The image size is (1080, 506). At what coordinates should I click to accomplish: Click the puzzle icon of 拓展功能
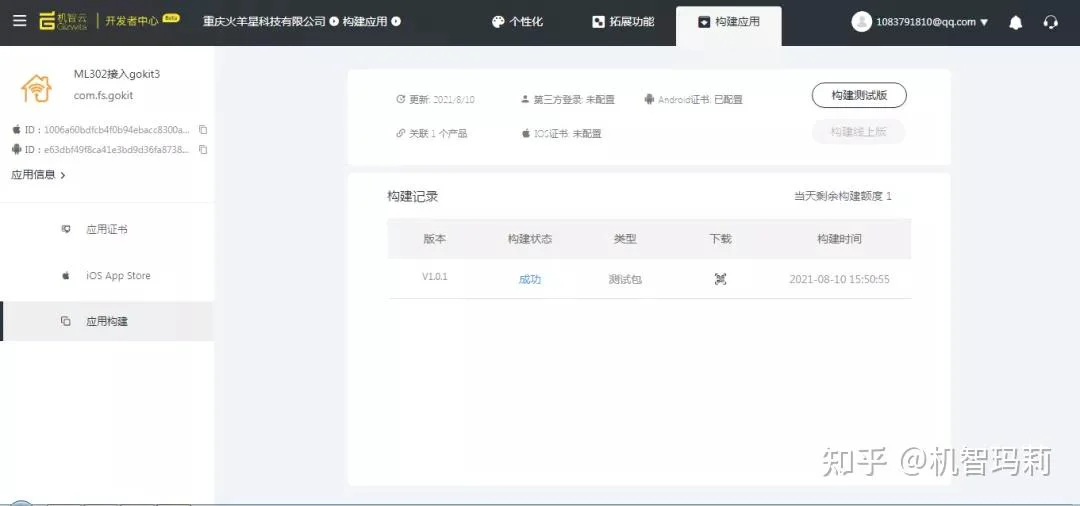598,21
